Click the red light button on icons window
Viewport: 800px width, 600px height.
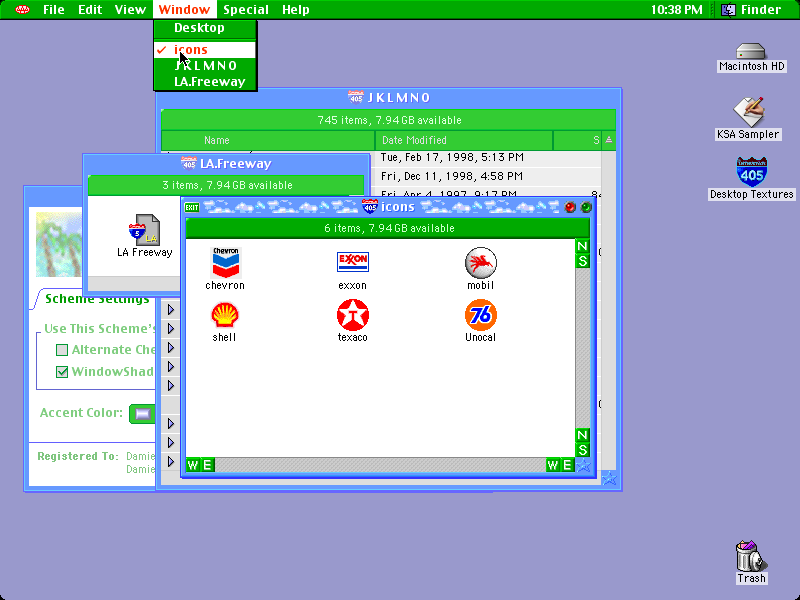point(570,207)
